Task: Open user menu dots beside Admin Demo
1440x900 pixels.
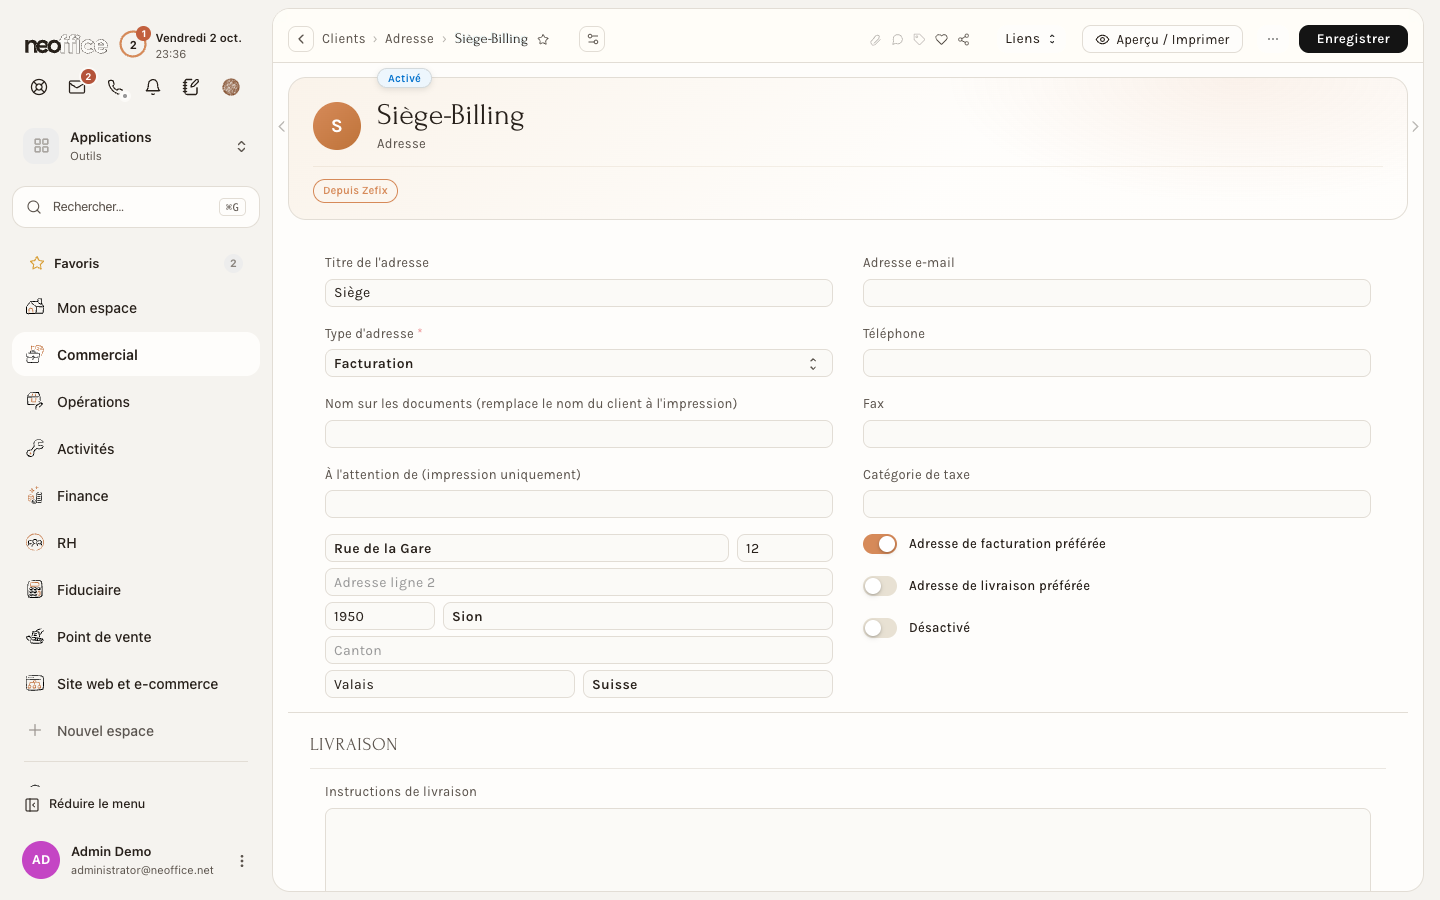Action: point(241,861)
